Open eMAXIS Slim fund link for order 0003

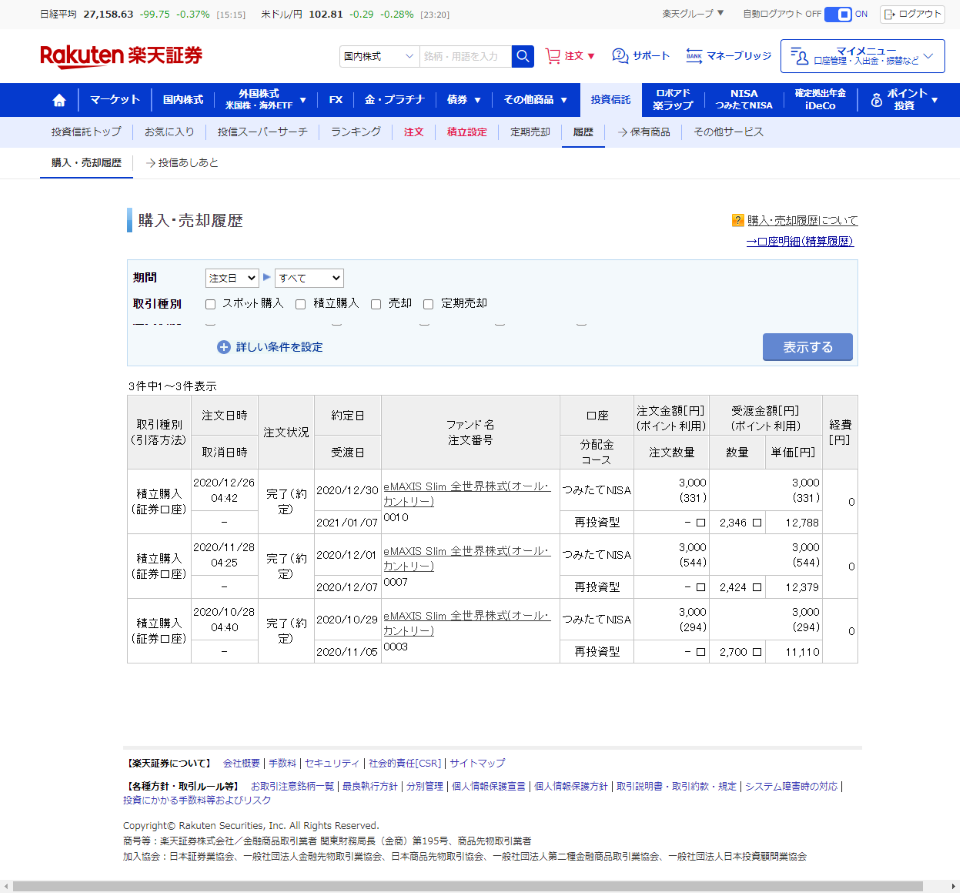pyautogui.click(x=467, y=623)
